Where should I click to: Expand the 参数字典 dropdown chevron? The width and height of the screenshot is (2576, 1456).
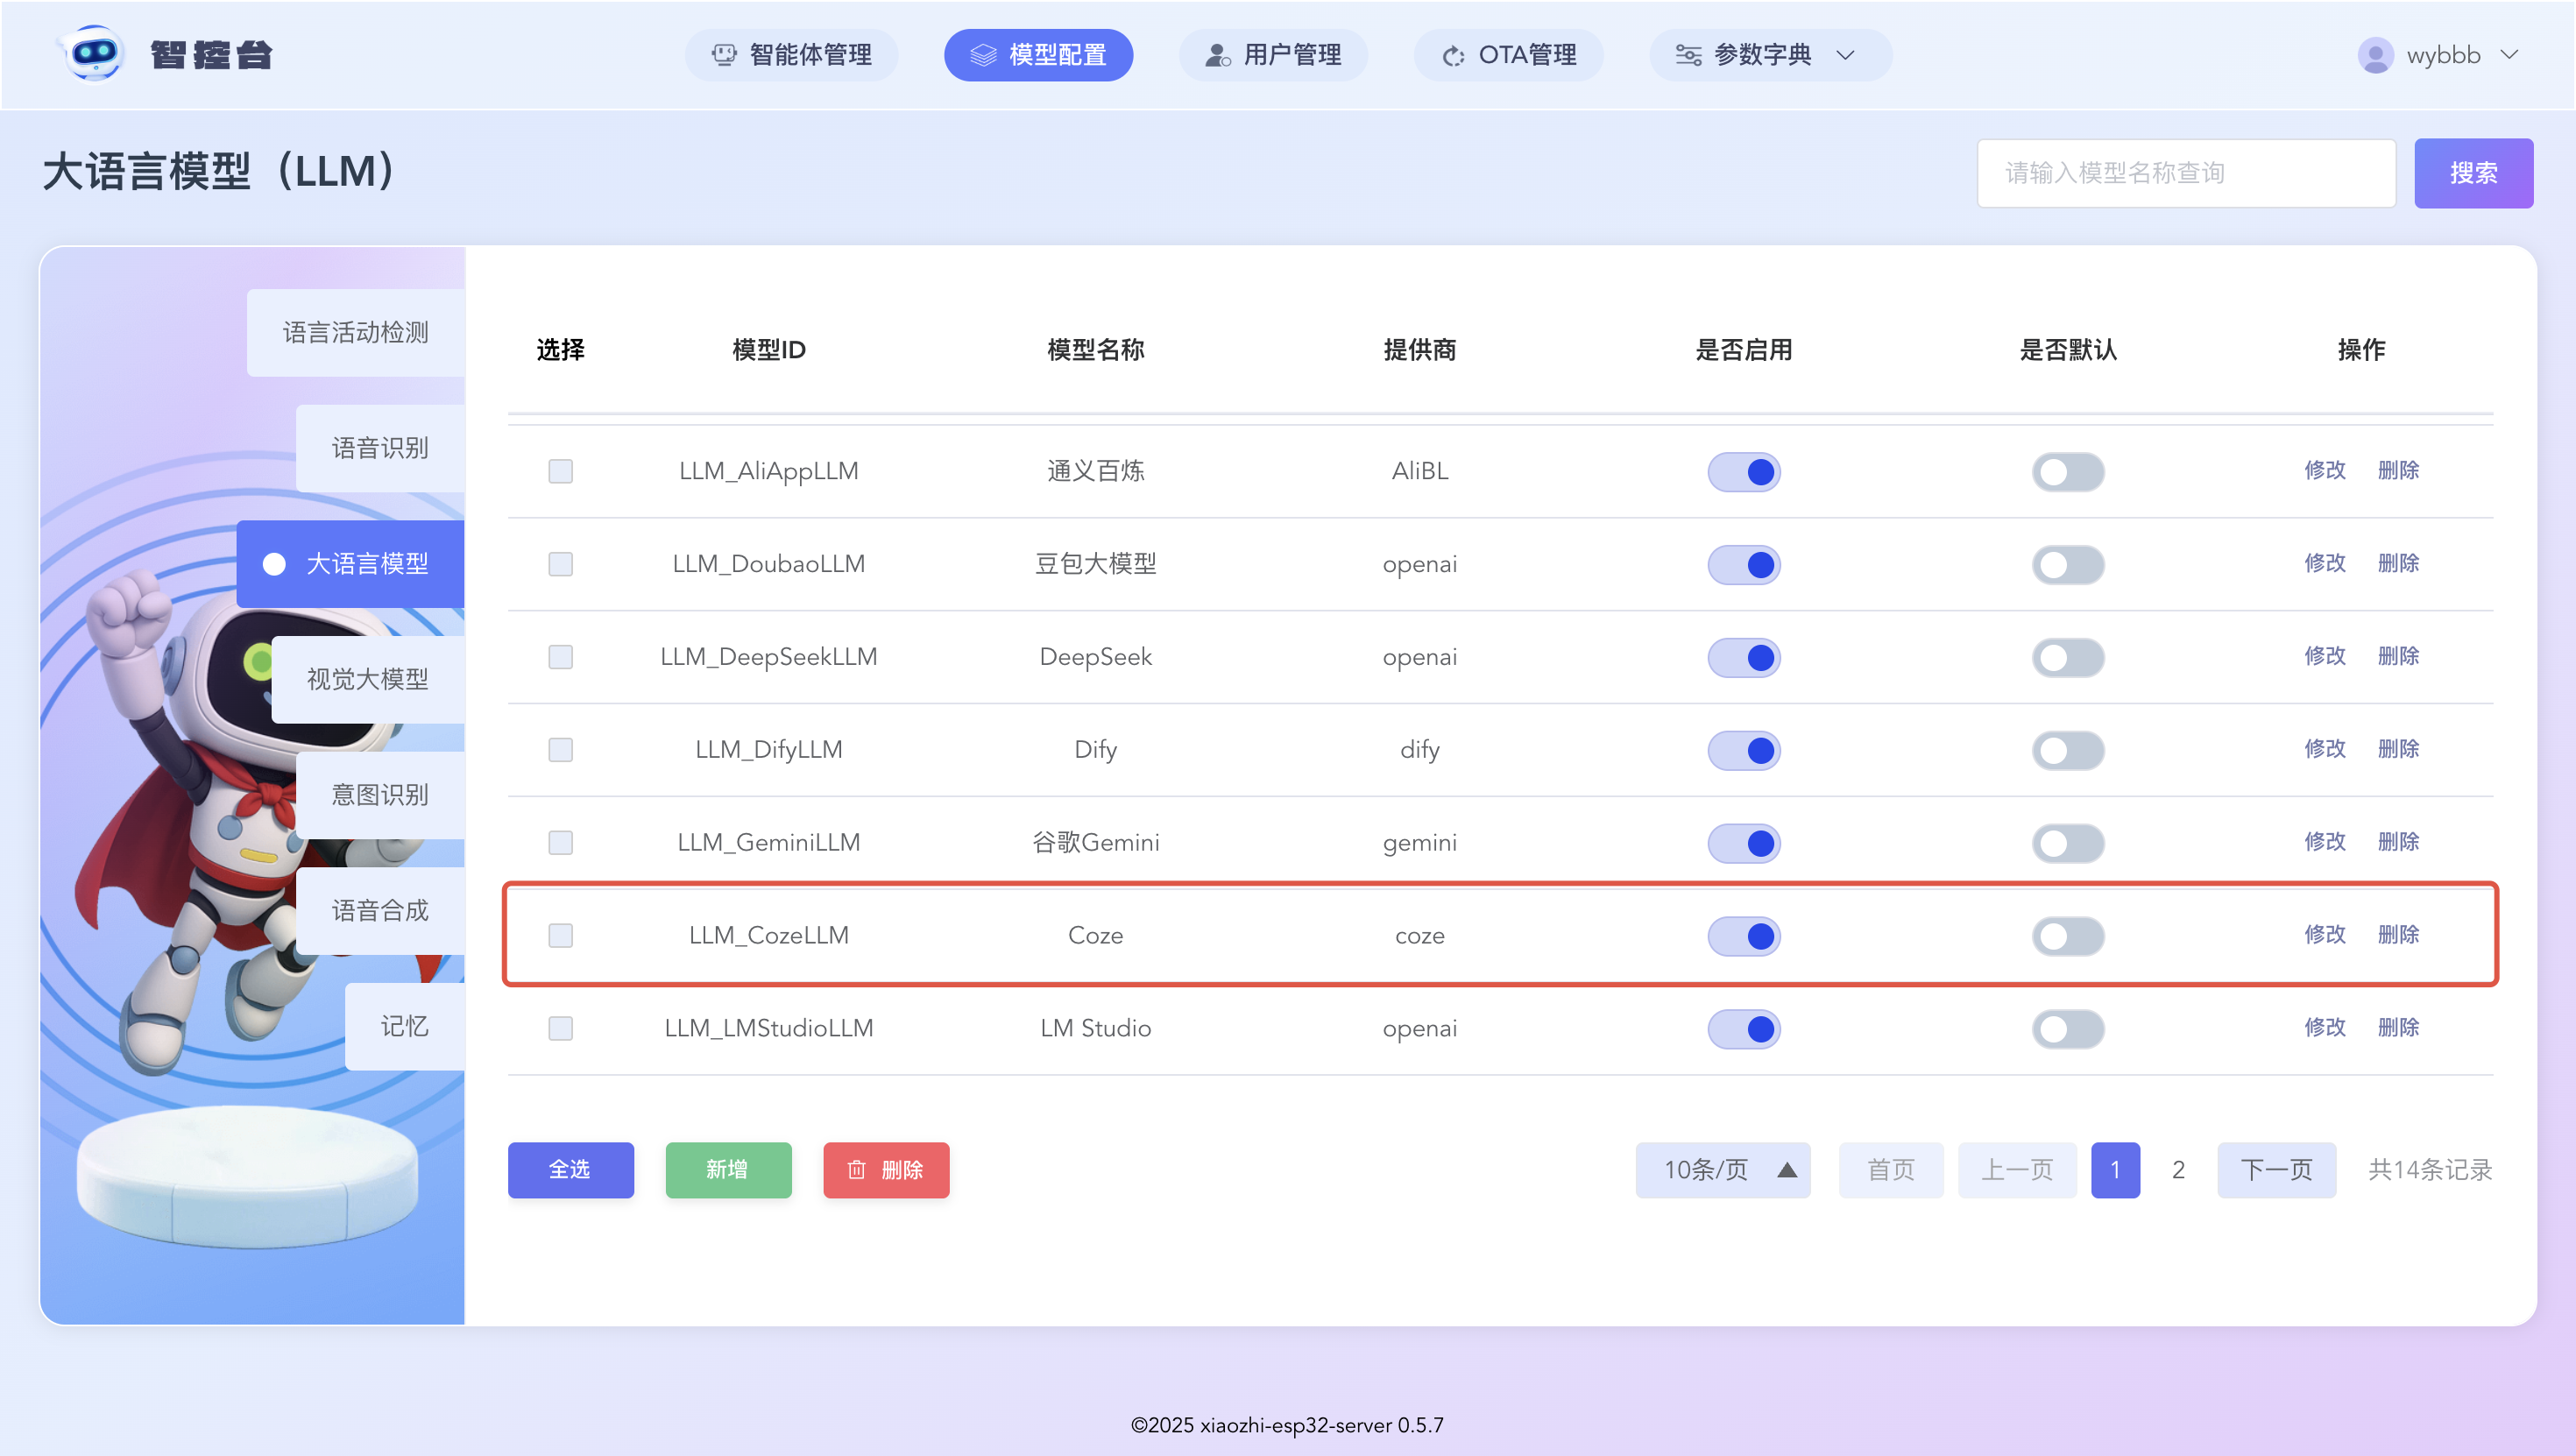click(x=1846, y=55)
